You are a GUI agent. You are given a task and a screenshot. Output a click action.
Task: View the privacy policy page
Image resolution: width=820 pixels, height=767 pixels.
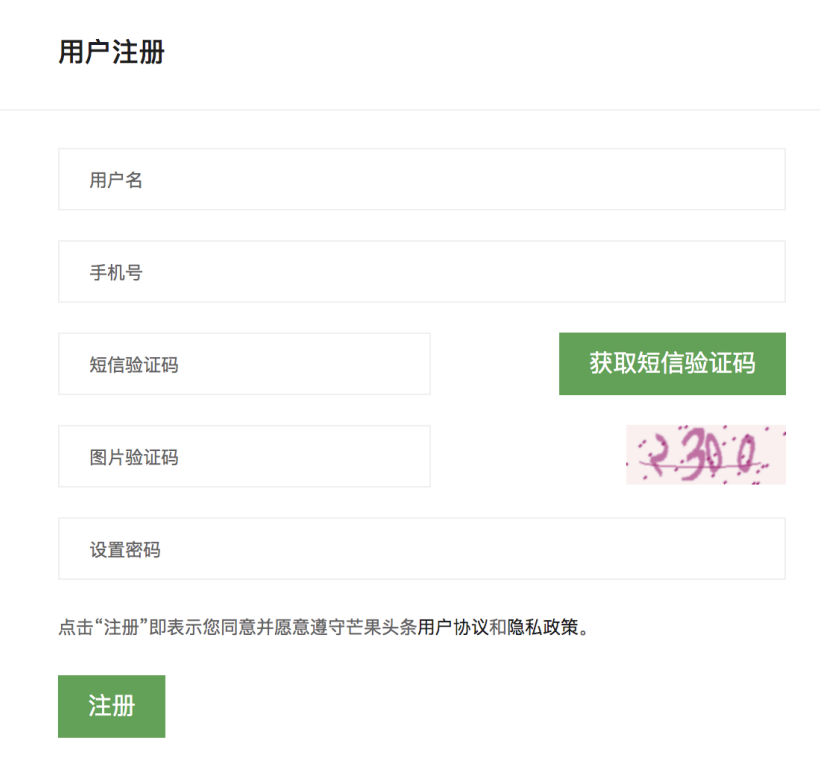pyautogui.click(x=542, y=627)
